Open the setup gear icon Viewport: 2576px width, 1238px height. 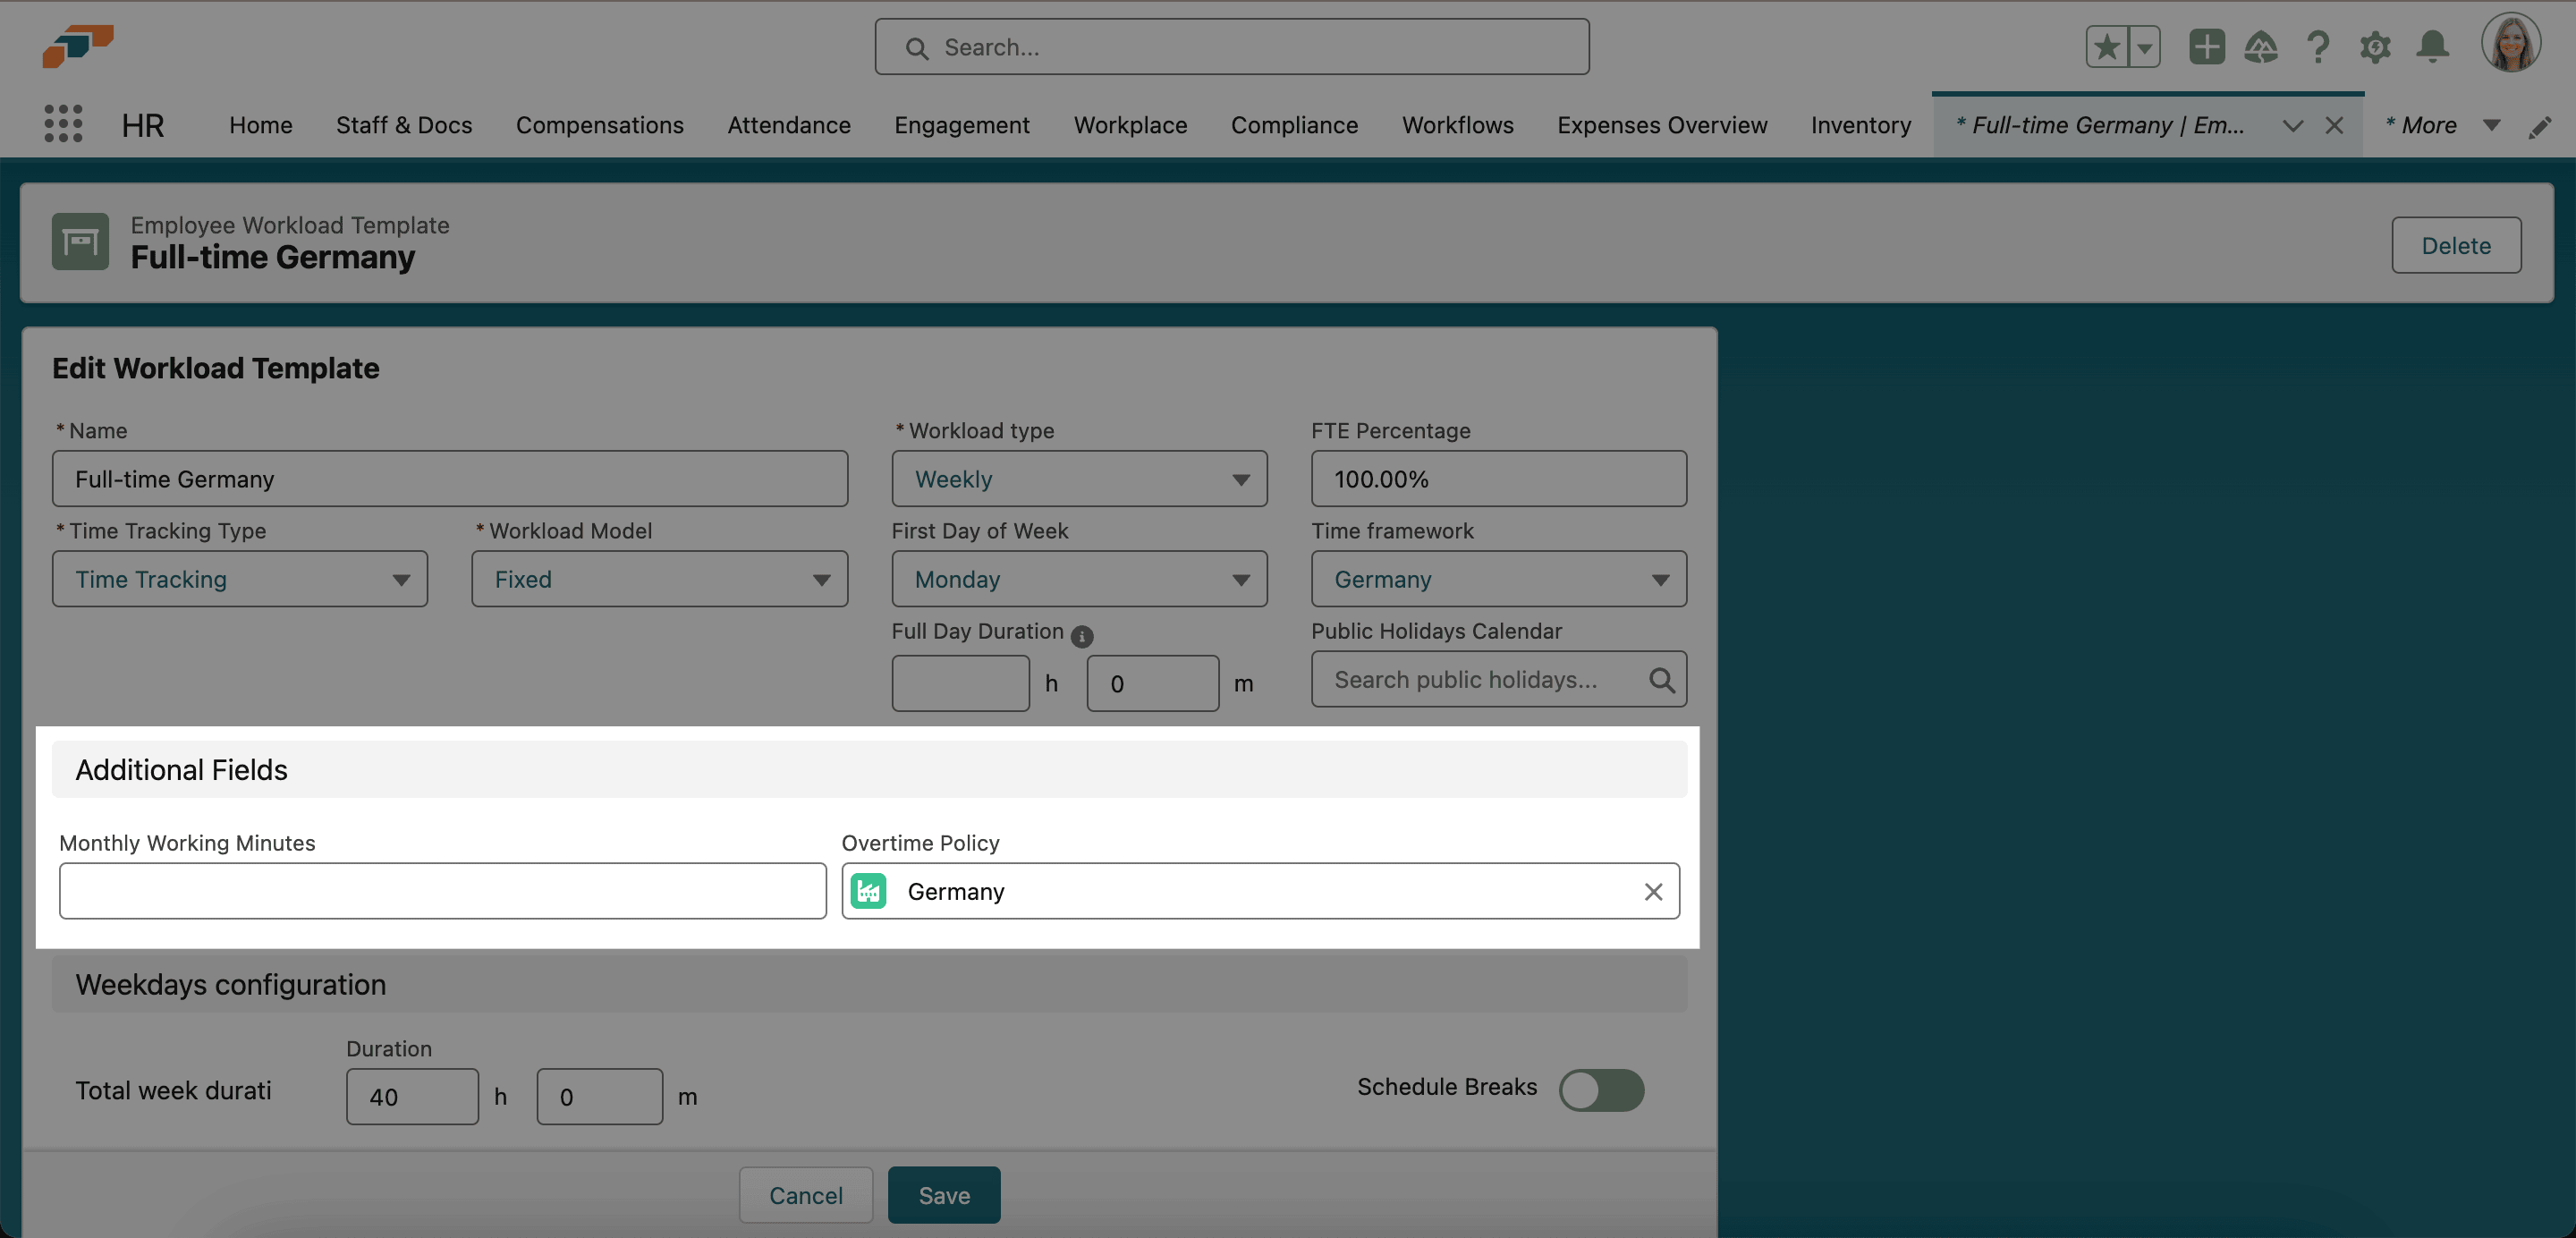(x=2375, y=47)
